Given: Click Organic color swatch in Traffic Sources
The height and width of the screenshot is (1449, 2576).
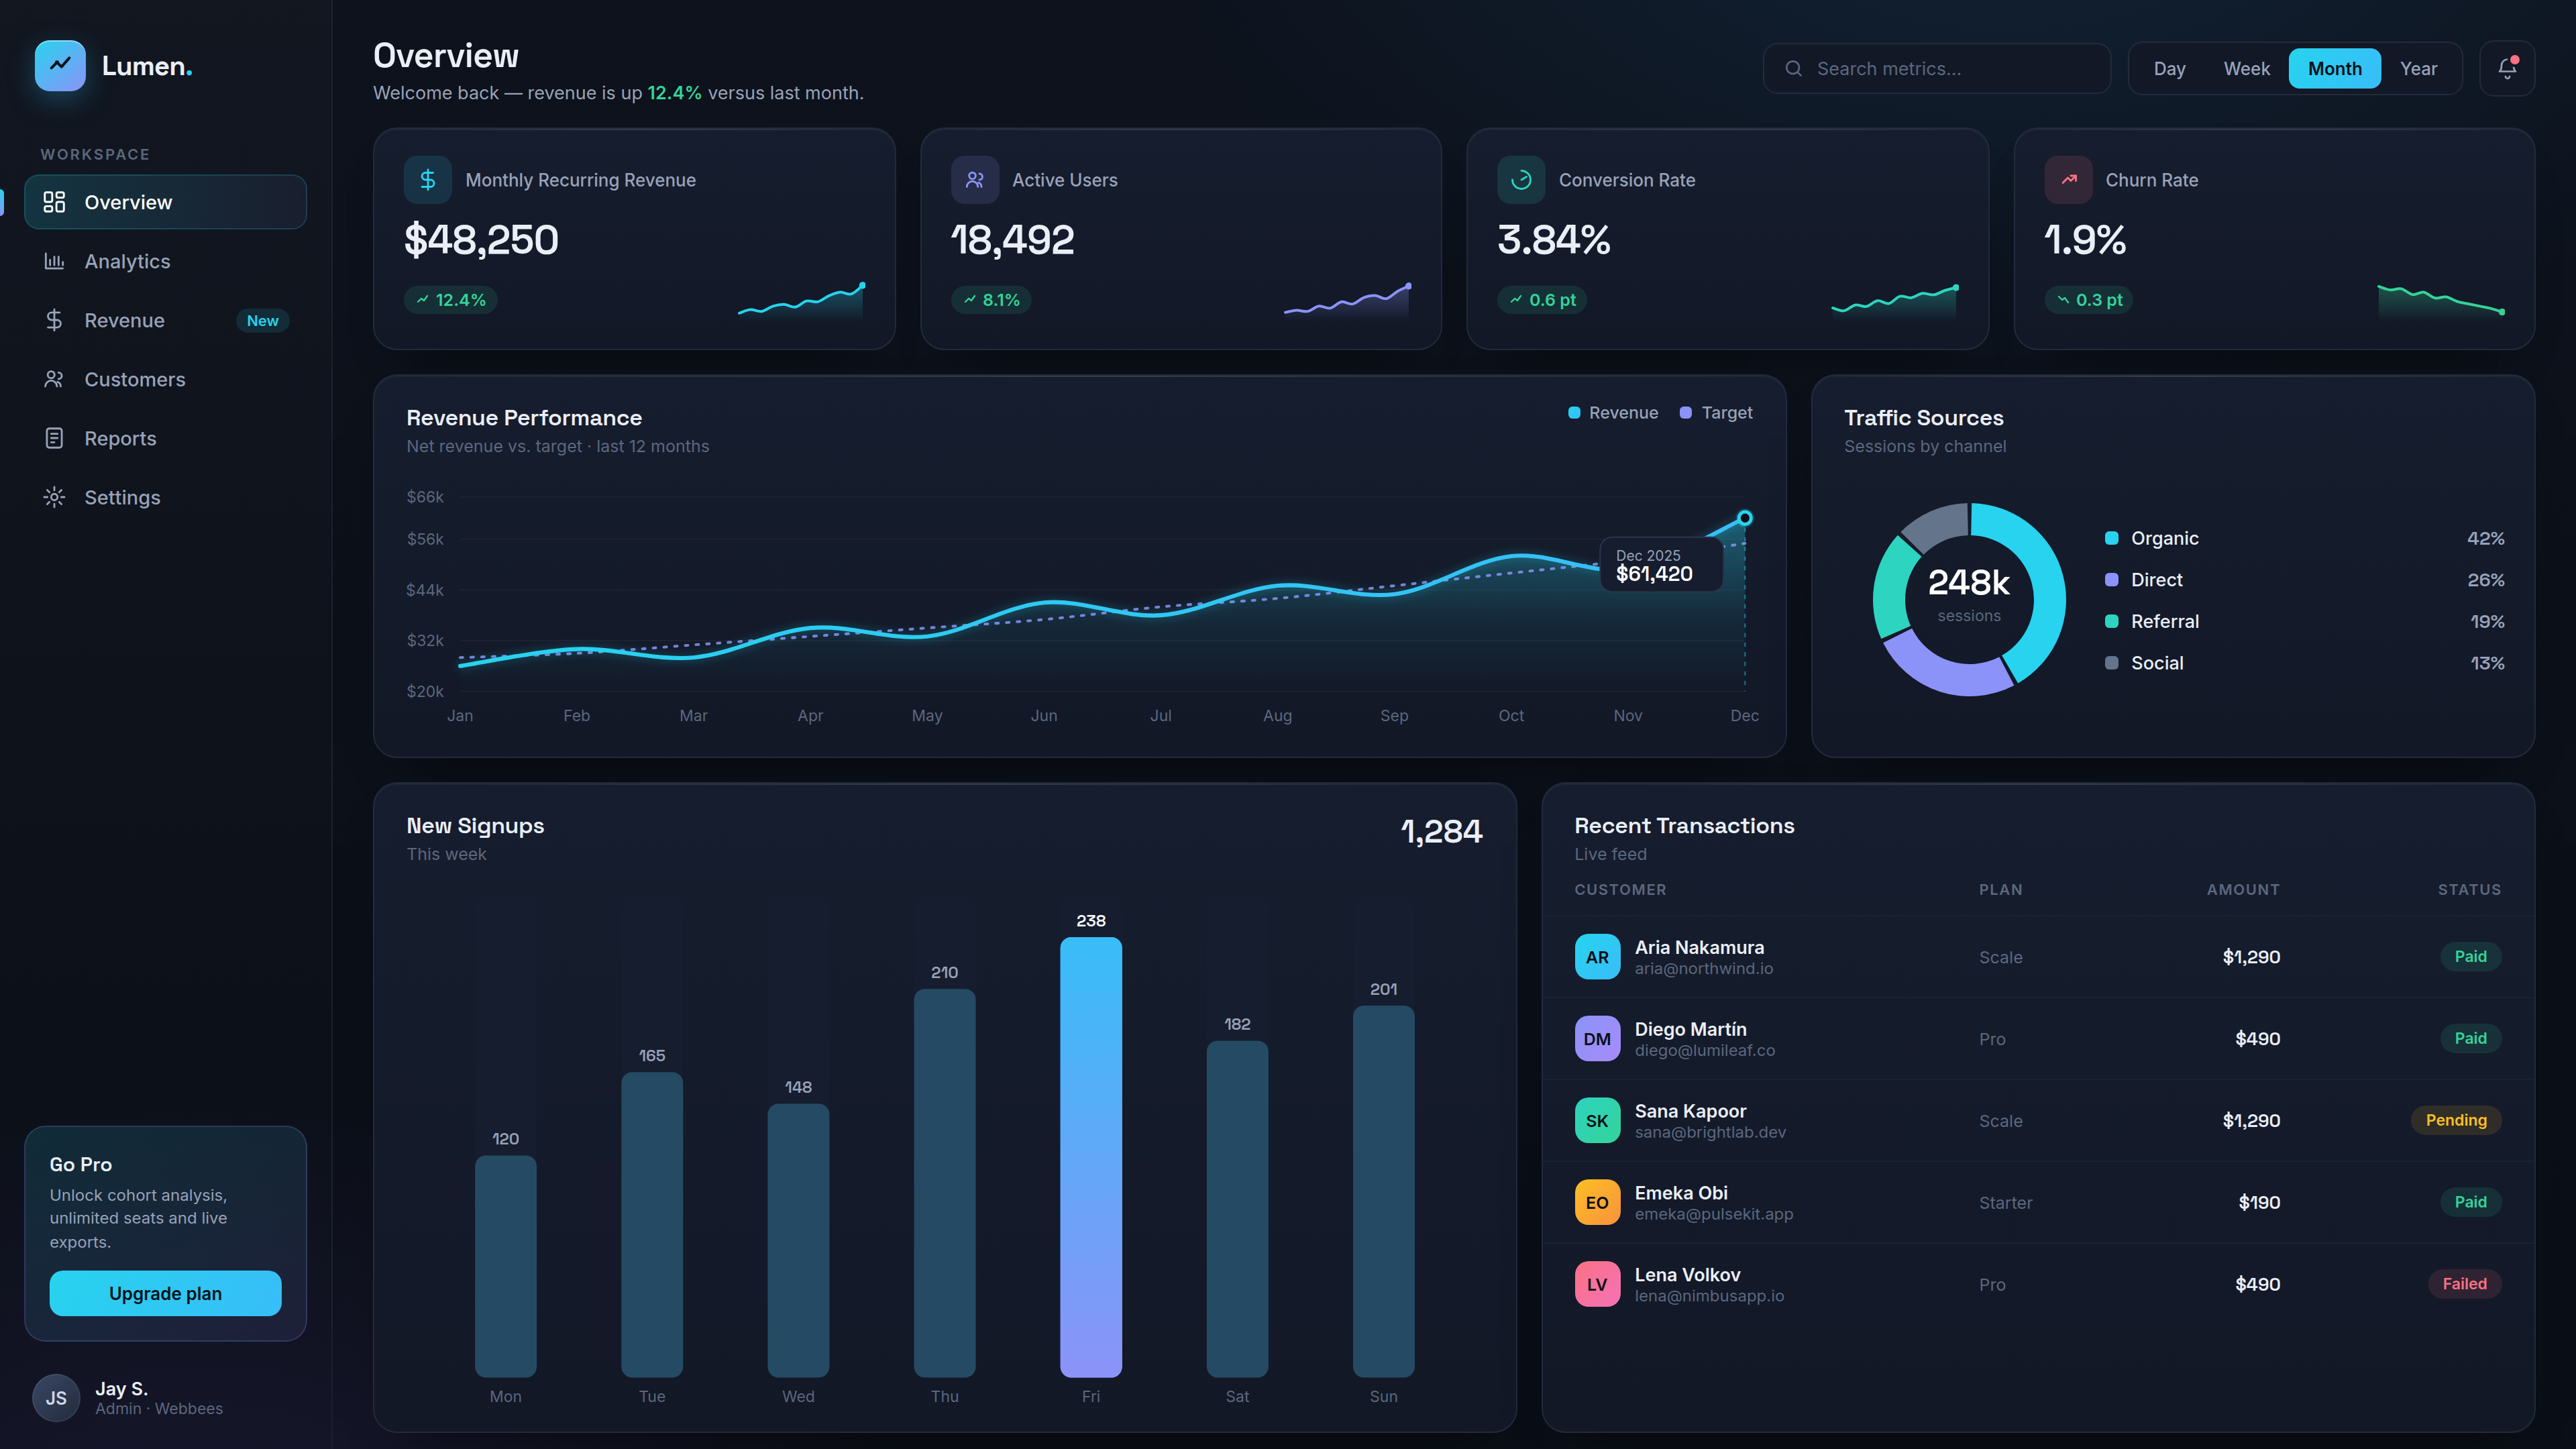Looking at the screenshot, I should (2111, 538).
